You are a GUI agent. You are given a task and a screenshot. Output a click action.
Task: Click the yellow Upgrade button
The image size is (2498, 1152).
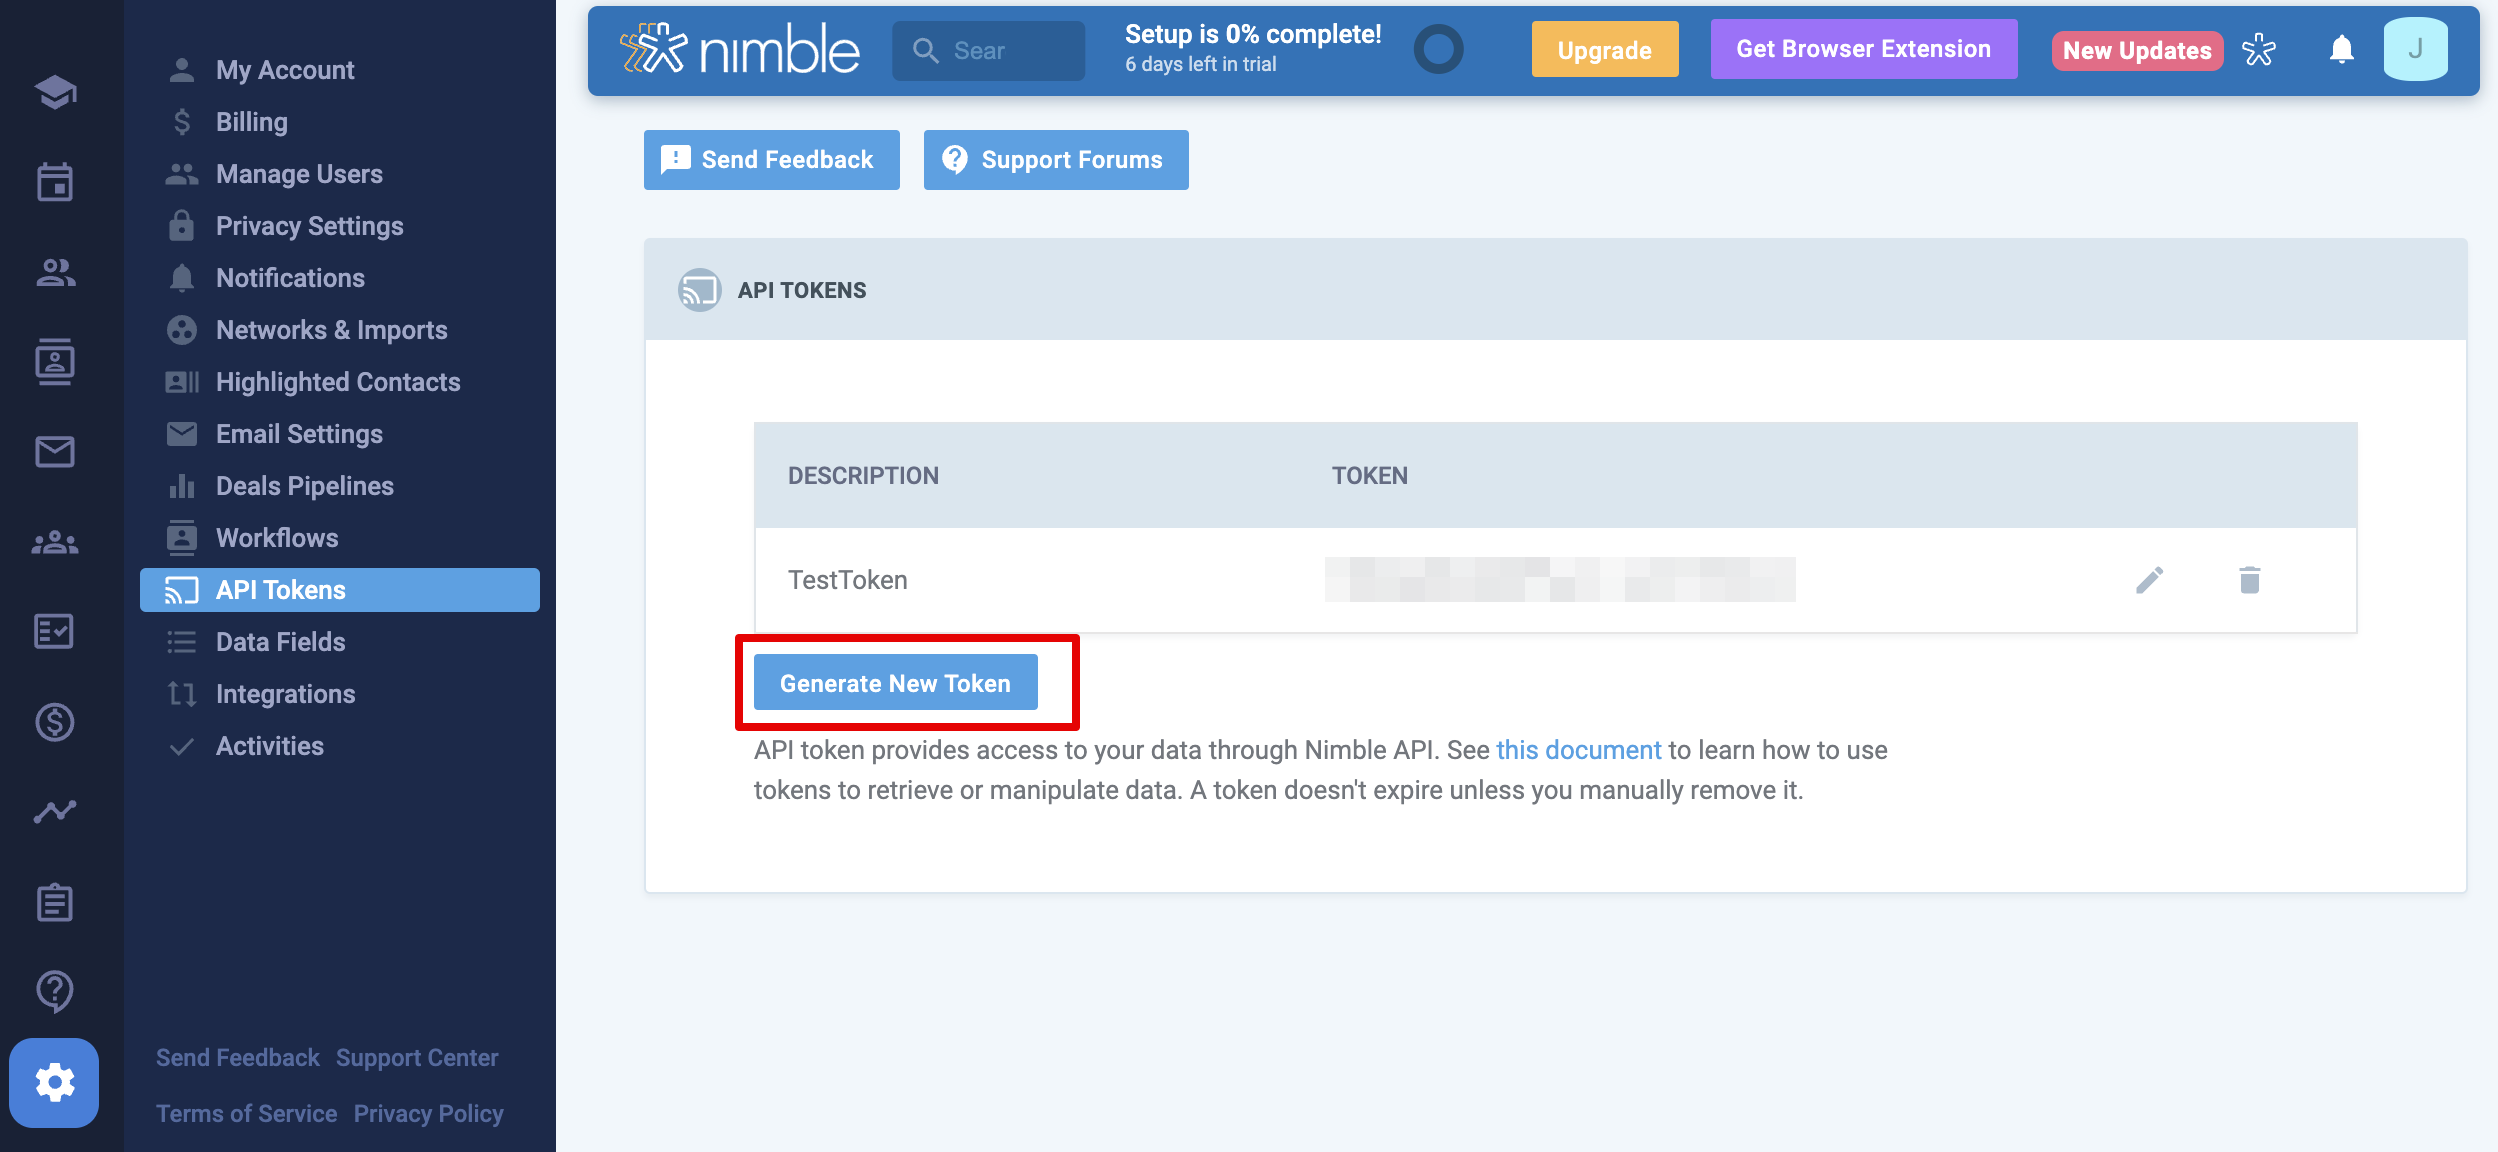(x=1604, y=50)
